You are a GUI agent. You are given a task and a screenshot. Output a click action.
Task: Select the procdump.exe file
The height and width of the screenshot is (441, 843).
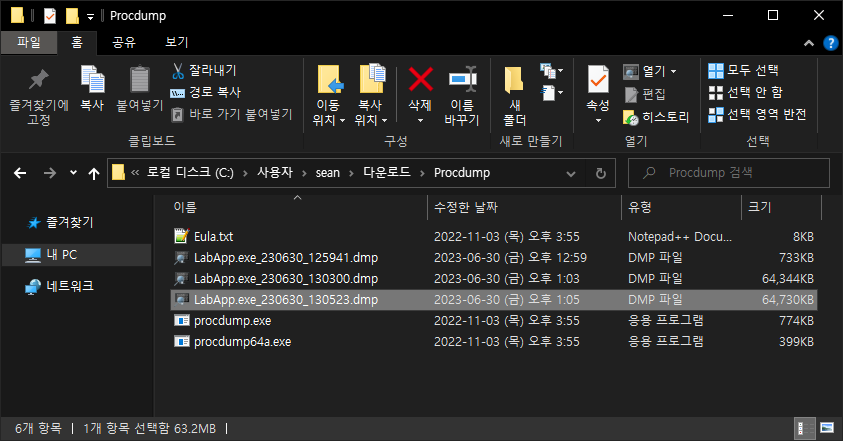point(232,321)
